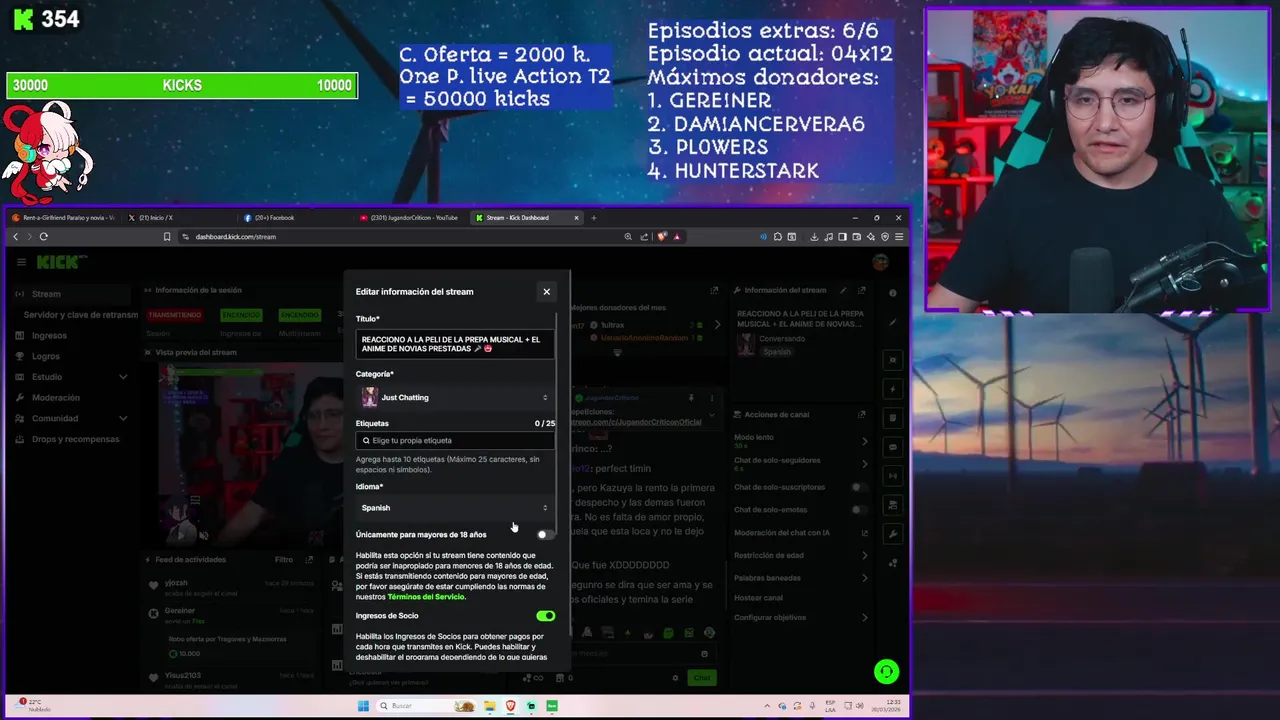The height and width of the screenshot is (720, 1280).
Task: Open Logros in the sidebar
Action: tap(46, 356)
